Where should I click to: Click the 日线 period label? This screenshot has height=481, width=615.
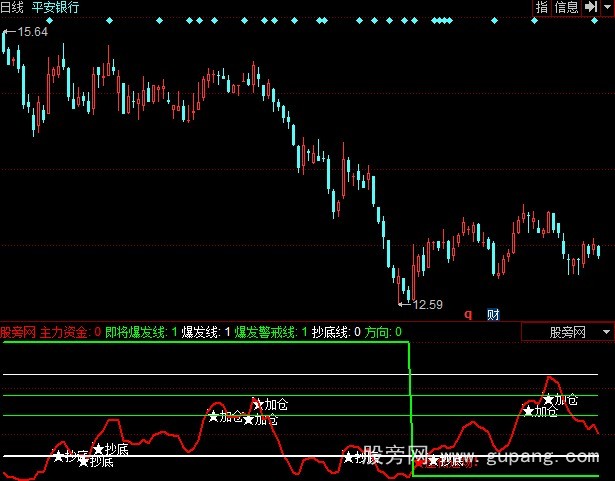pyautogui.click(x=13, y=7)
